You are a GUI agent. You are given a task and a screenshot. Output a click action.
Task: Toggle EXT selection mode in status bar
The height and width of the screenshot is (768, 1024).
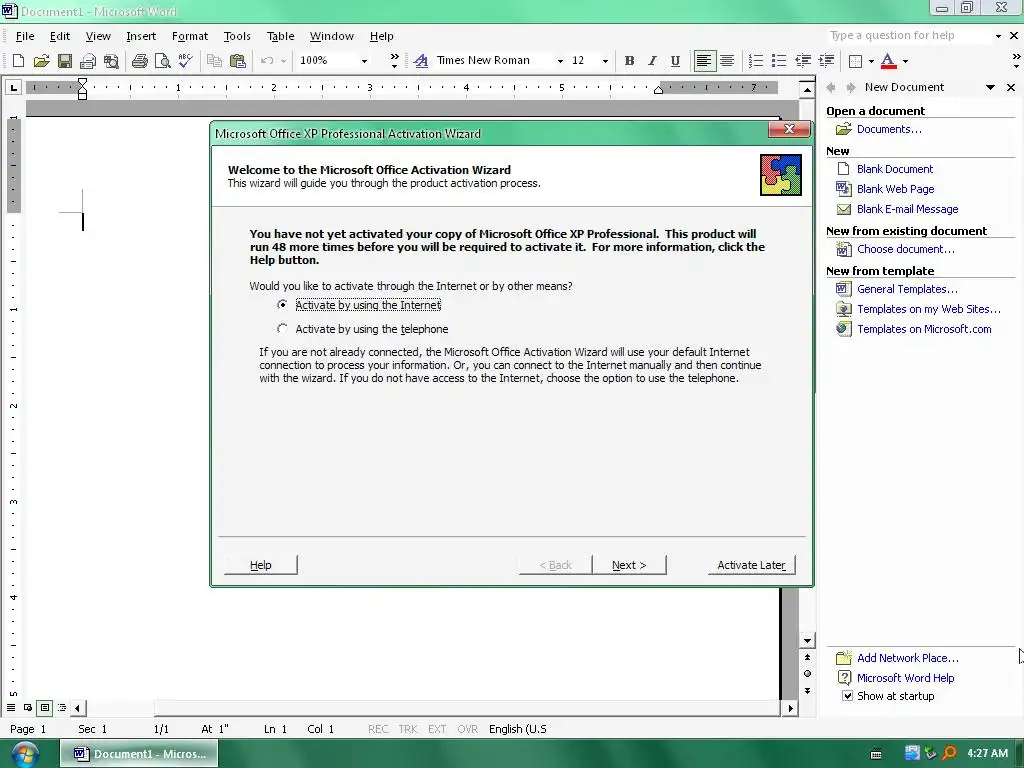[437, 729]
